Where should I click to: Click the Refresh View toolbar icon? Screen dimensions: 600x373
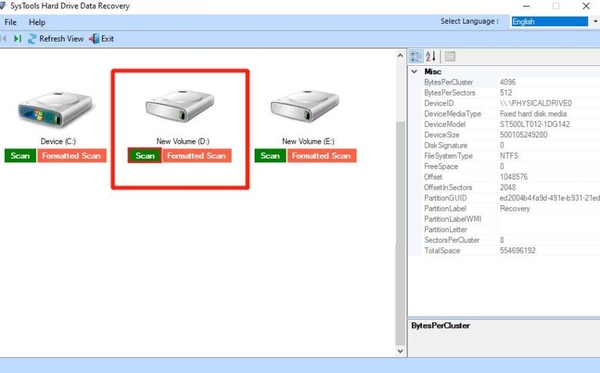[32, 39]
